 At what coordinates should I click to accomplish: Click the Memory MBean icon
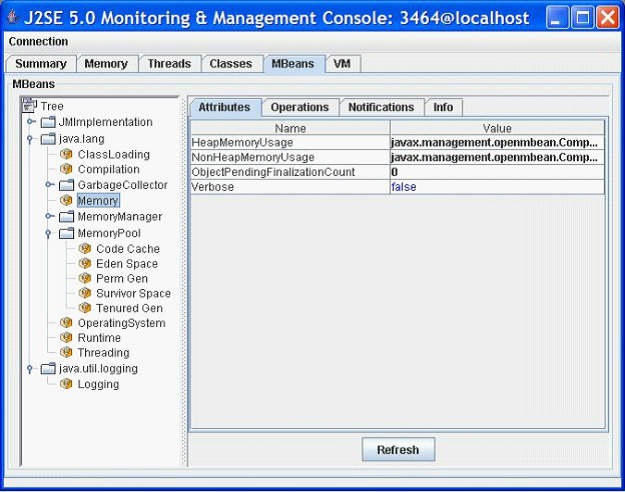[66, 200]
